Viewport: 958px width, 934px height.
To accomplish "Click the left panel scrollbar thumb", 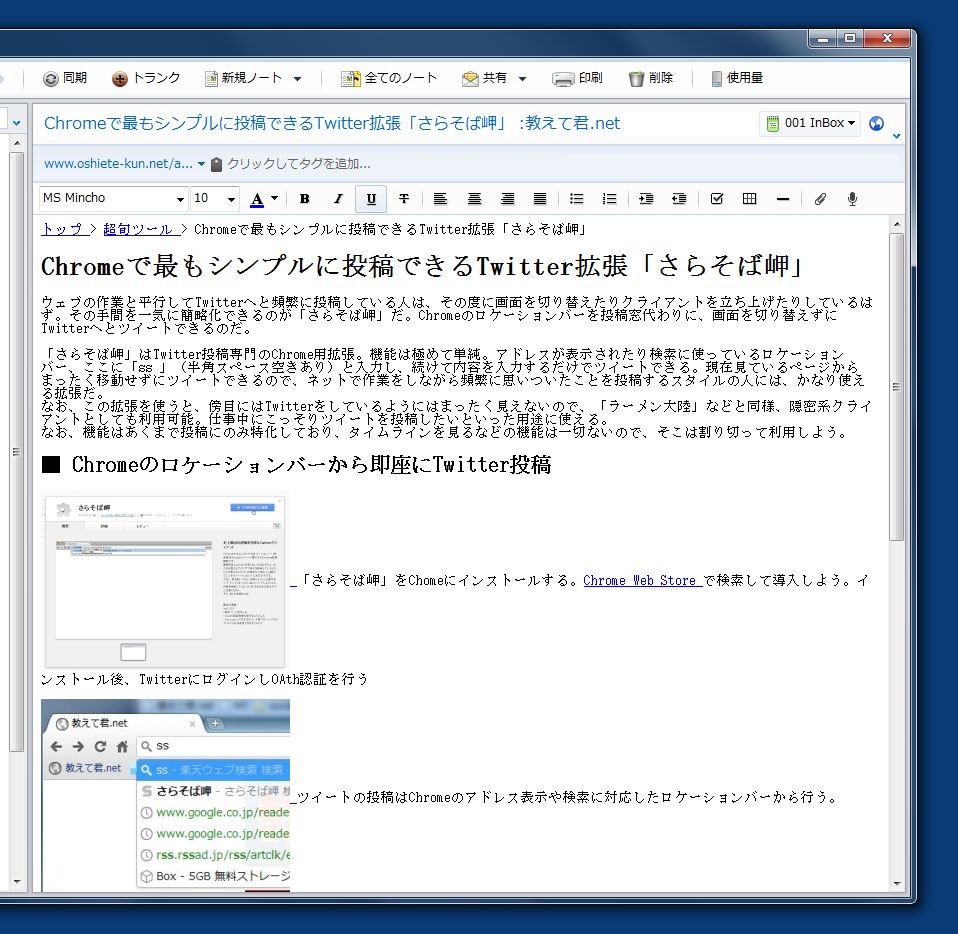I will [x=17, y=452].
